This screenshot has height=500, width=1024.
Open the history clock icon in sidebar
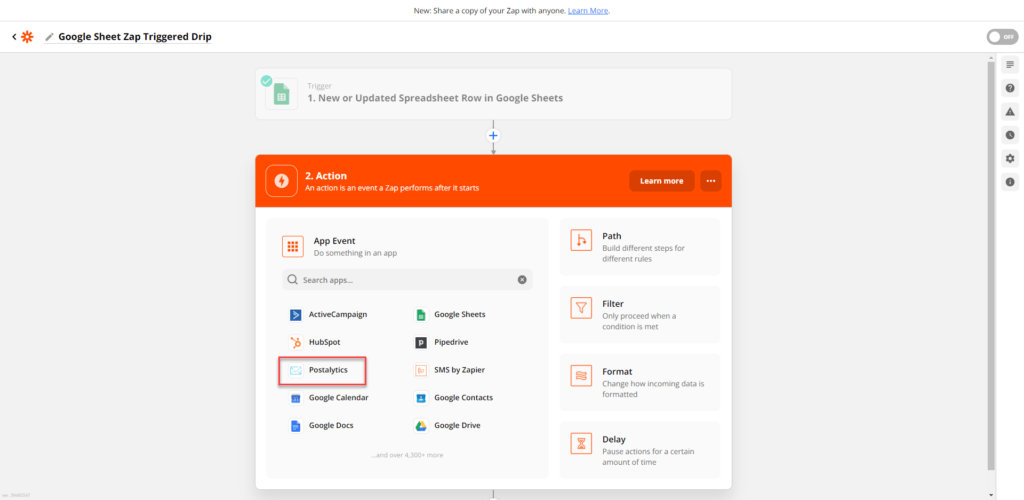[x=1010, y=135]
